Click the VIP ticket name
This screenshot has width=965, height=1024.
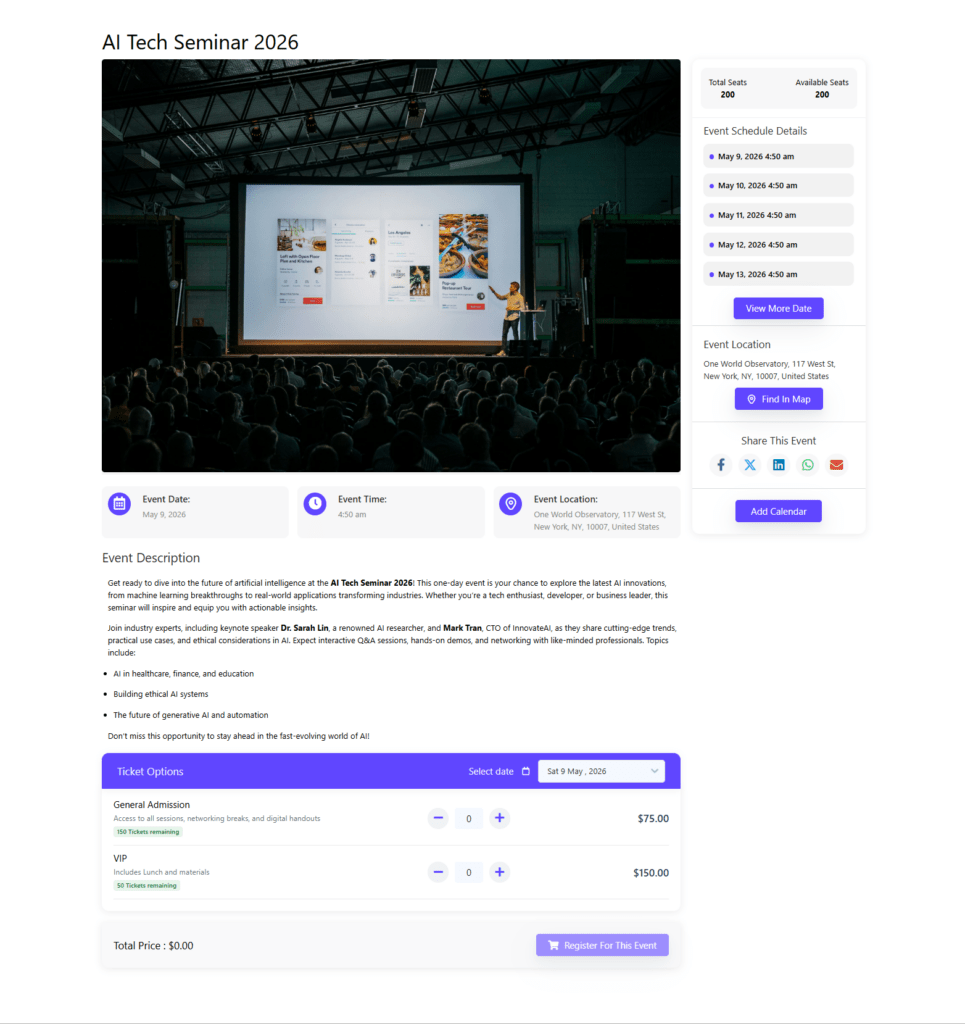tap(120, 858)
